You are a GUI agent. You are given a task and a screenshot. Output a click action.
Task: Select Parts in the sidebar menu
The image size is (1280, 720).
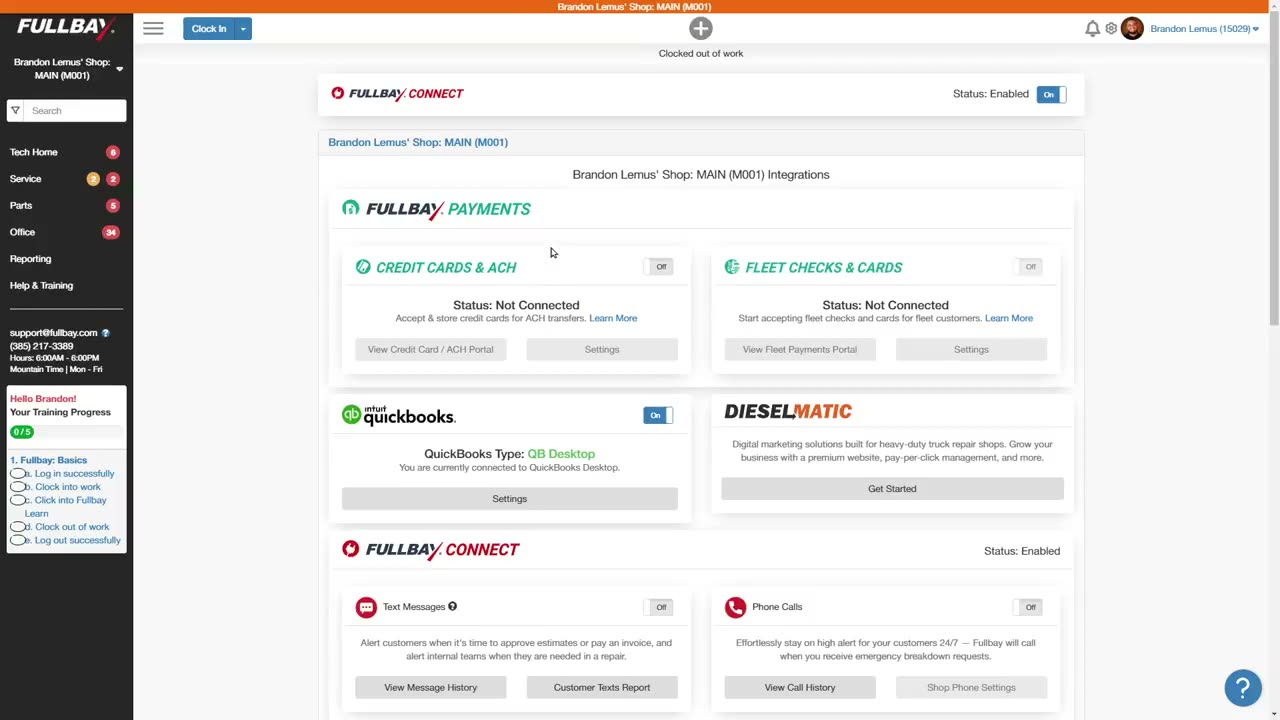(21, 205)
